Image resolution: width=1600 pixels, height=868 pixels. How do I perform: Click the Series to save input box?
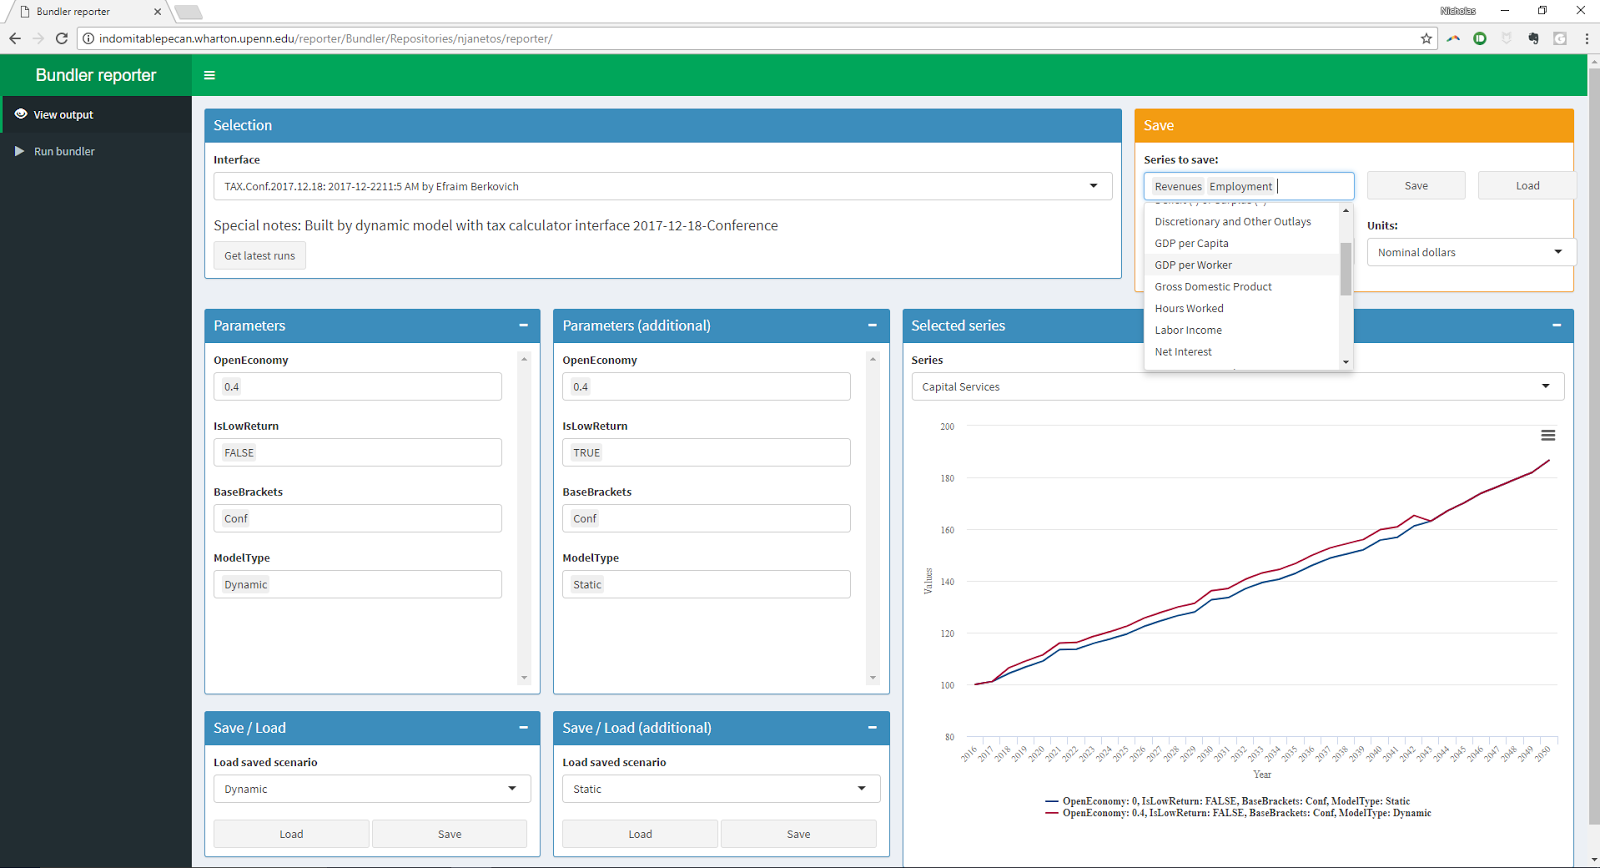(x=1249, y=186)
